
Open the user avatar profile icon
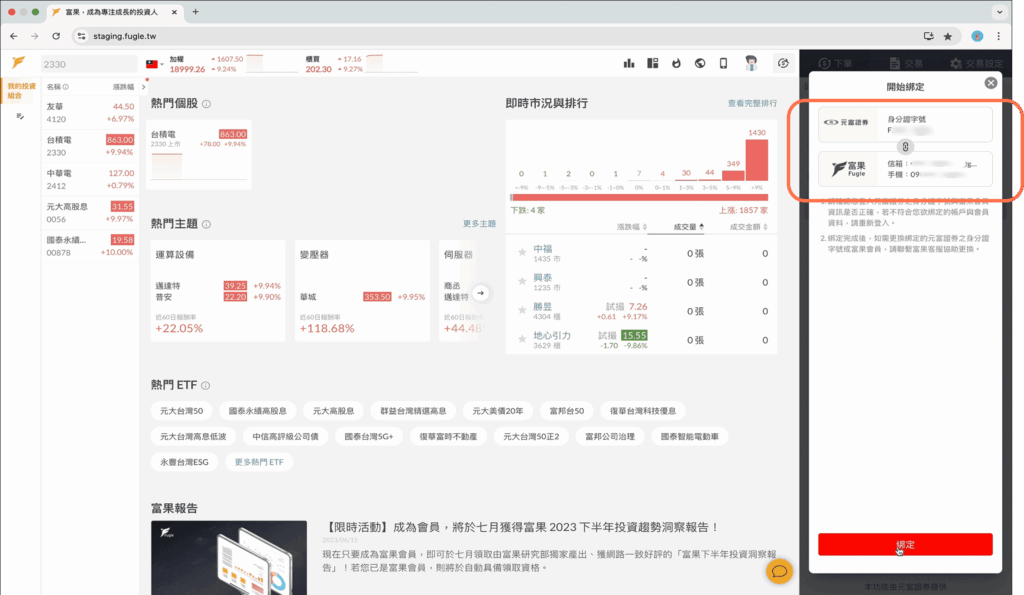coord(750,64)
